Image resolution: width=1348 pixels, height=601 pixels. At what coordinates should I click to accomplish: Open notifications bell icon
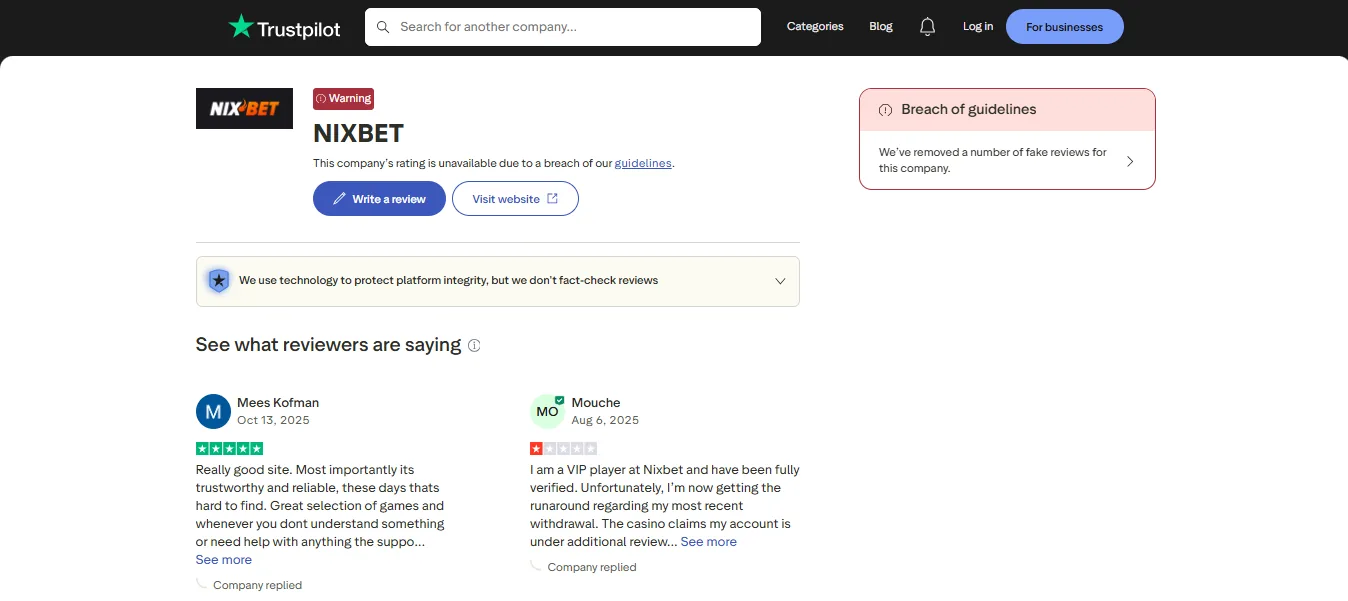tap(928, 27)
